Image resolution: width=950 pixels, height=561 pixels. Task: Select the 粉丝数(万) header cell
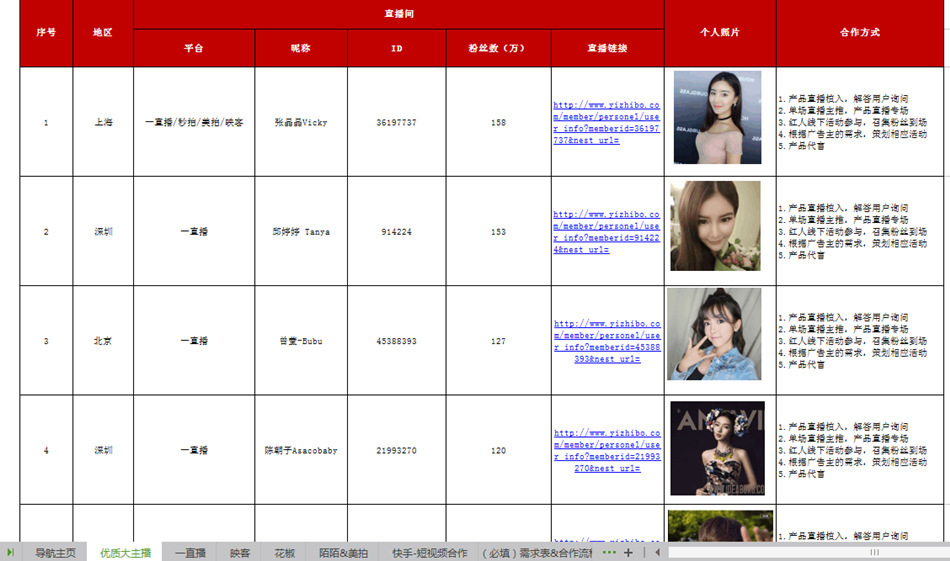(498, 48)
